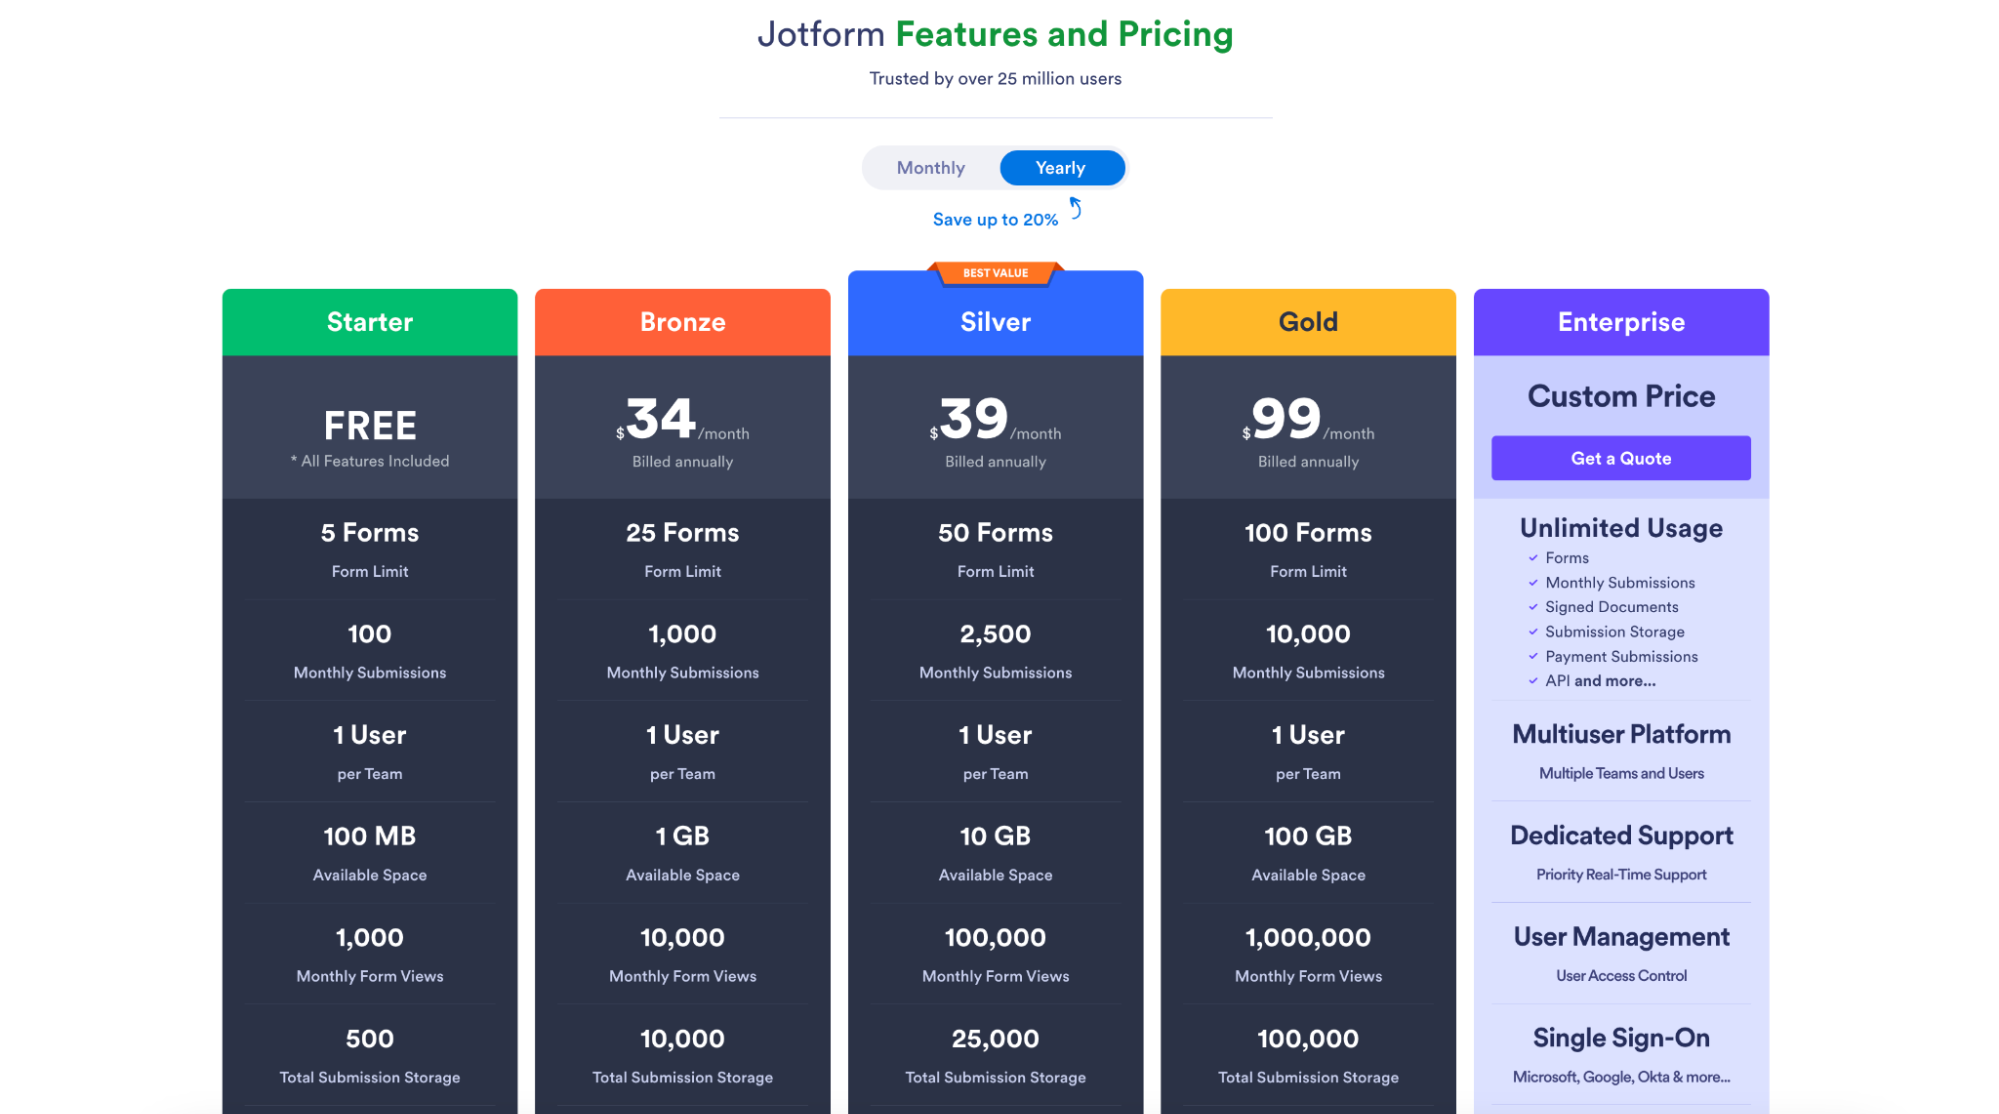Image resolution: width=1999 pixels, height=1114 pixels.
Task: Select the Bronze plan header
Action: point(682,322)
